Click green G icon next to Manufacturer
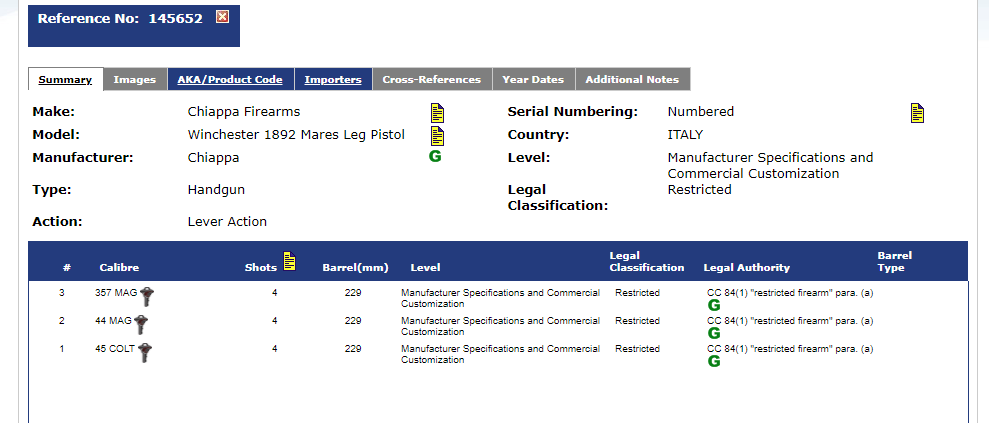Viewport: 989px width, 423px height. click(x=434, y=157)
